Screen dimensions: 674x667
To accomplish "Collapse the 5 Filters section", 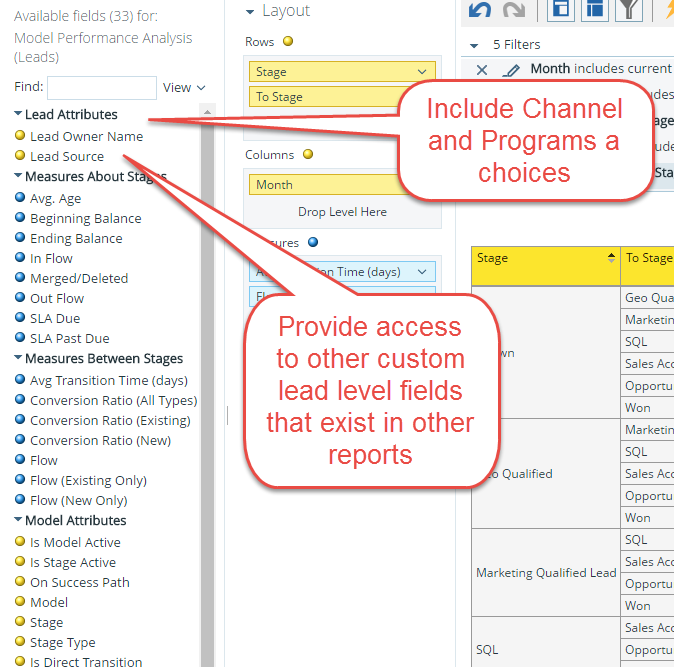I will (x=474, y=46).
